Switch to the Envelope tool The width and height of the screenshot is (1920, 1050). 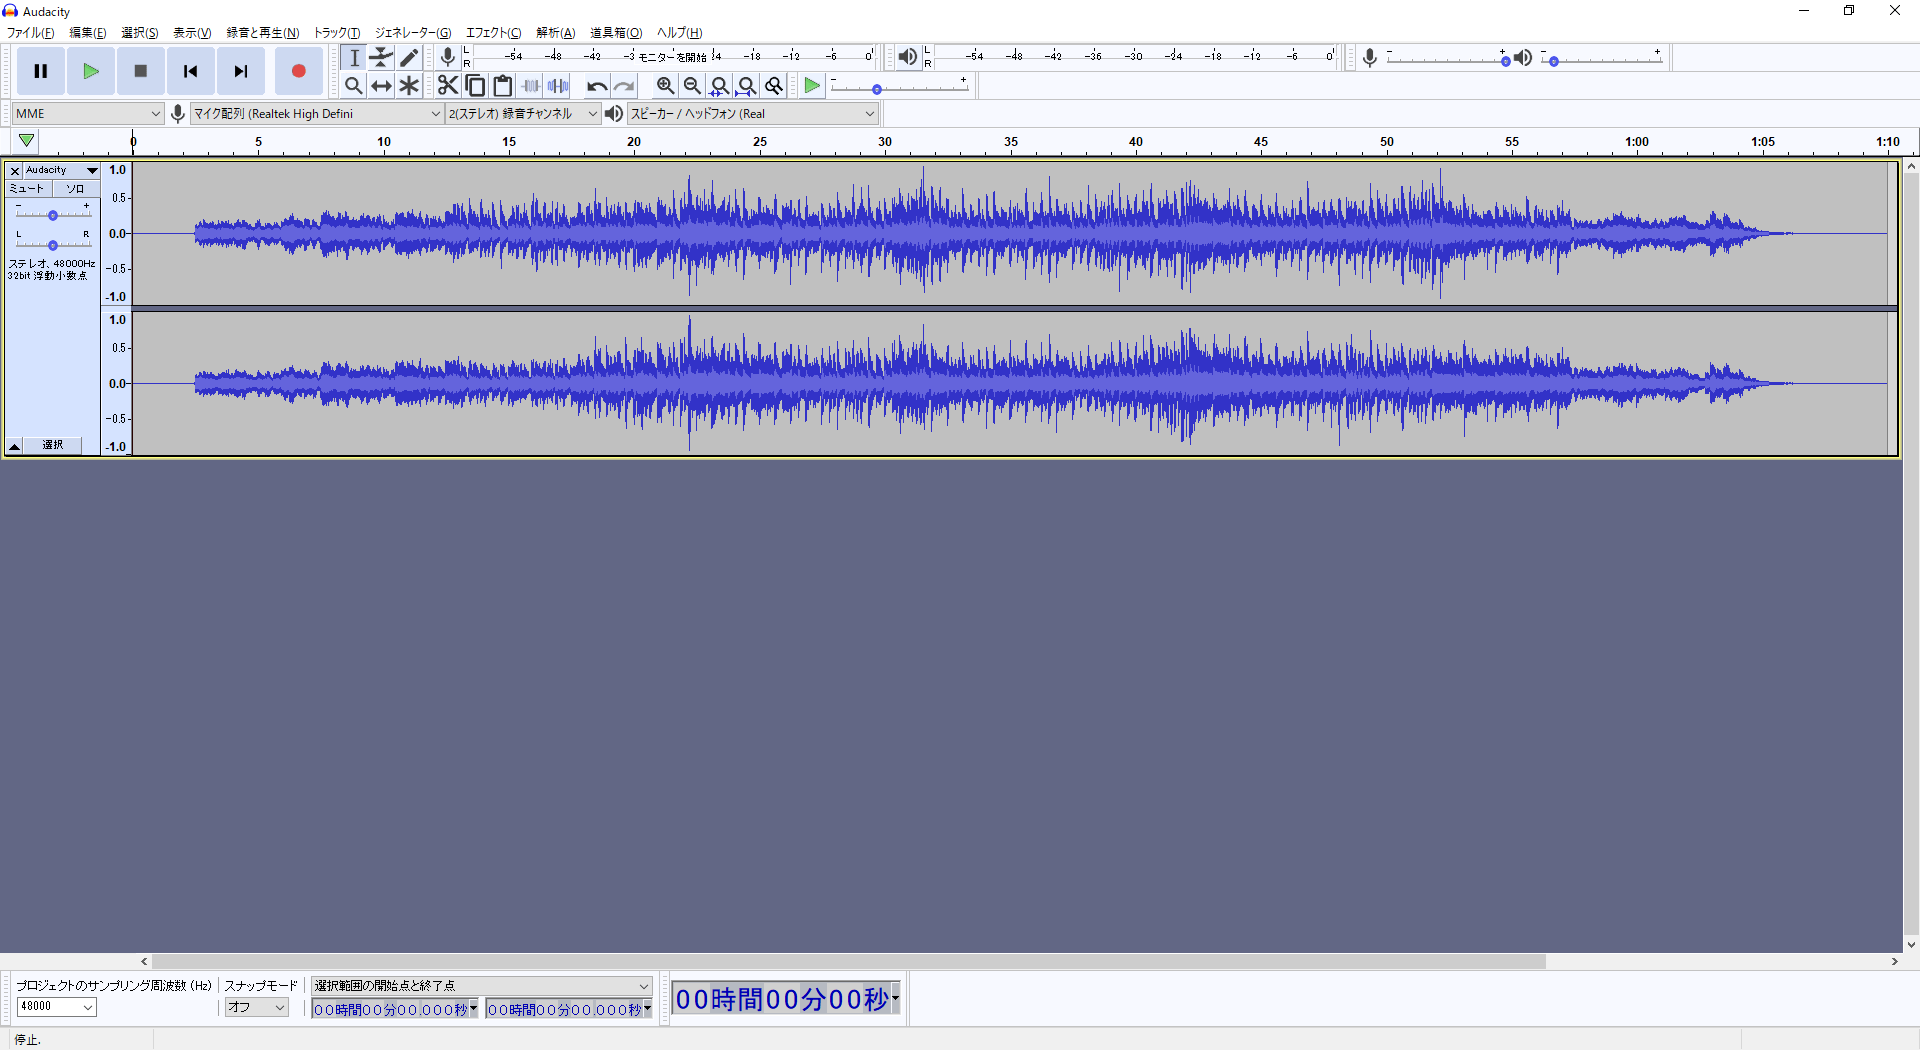pos(381,57)
